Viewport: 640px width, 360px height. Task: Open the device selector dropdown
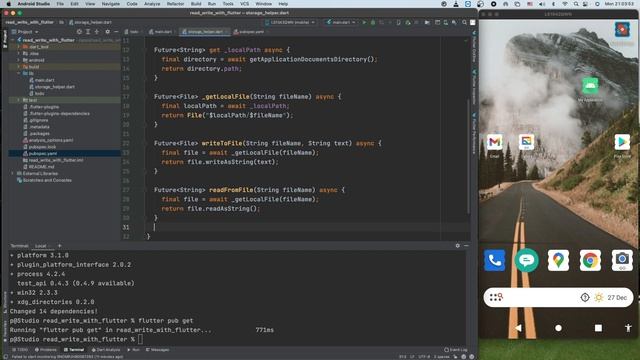coord(290,22)
